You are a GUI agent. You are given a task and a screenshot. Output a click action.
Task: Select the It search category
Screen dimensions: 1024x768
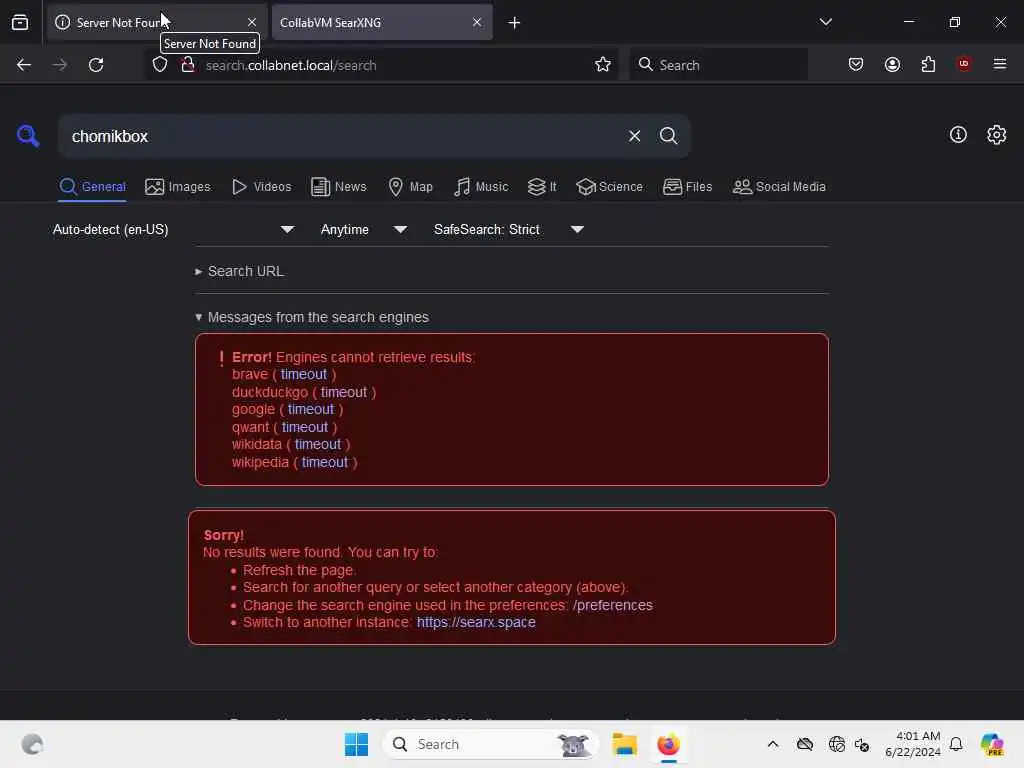(x=542, y=187)
